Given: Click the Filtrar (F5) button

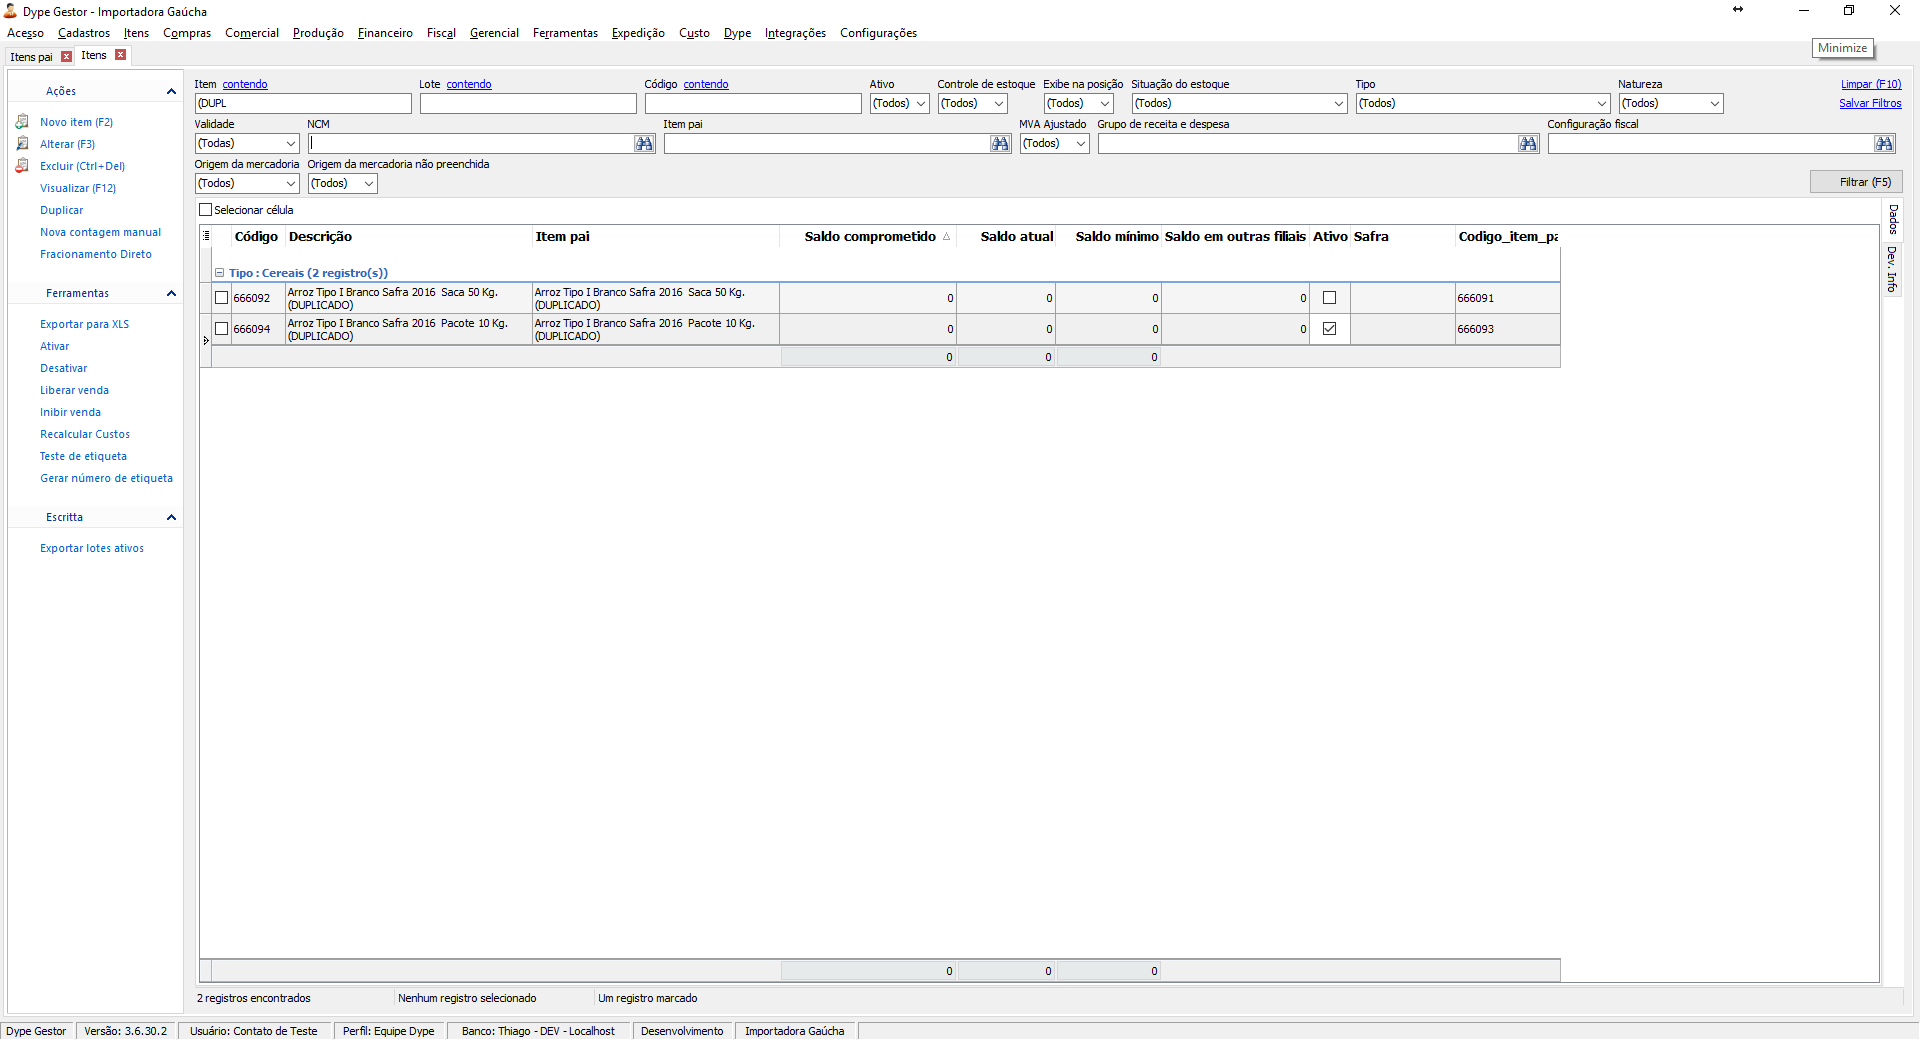Looking at the screenshot, I should click(1856, 182).
